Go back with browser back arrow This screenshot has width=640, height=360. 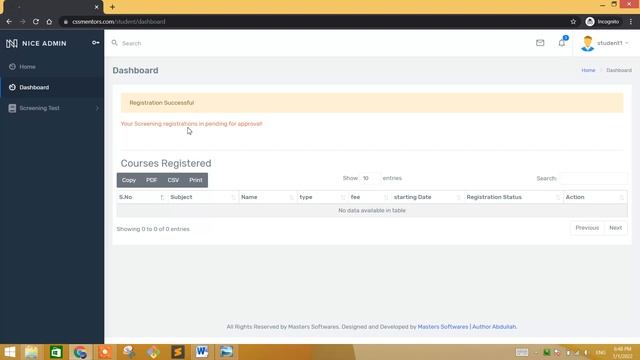coord(9,22)
